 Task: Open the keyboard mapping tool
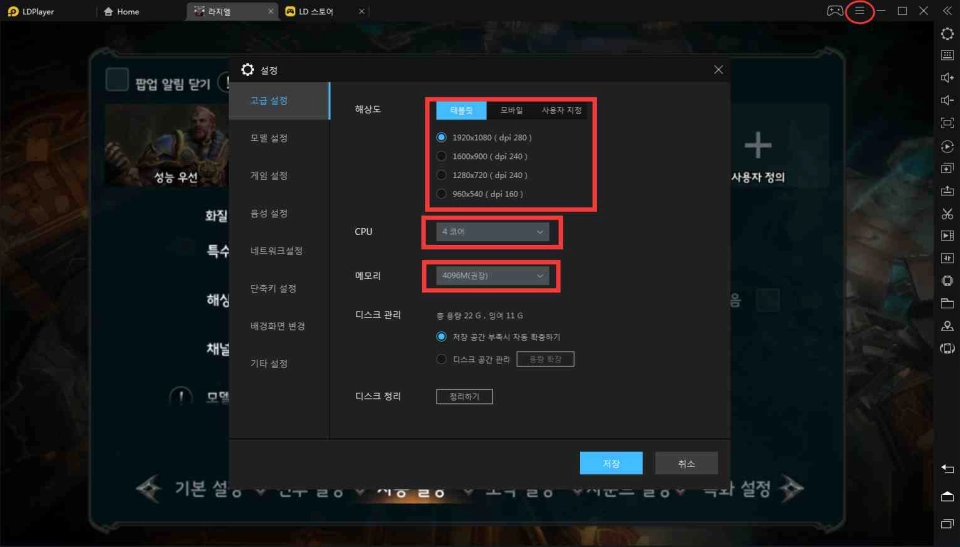pyautogui.click(x=947, y=55)
